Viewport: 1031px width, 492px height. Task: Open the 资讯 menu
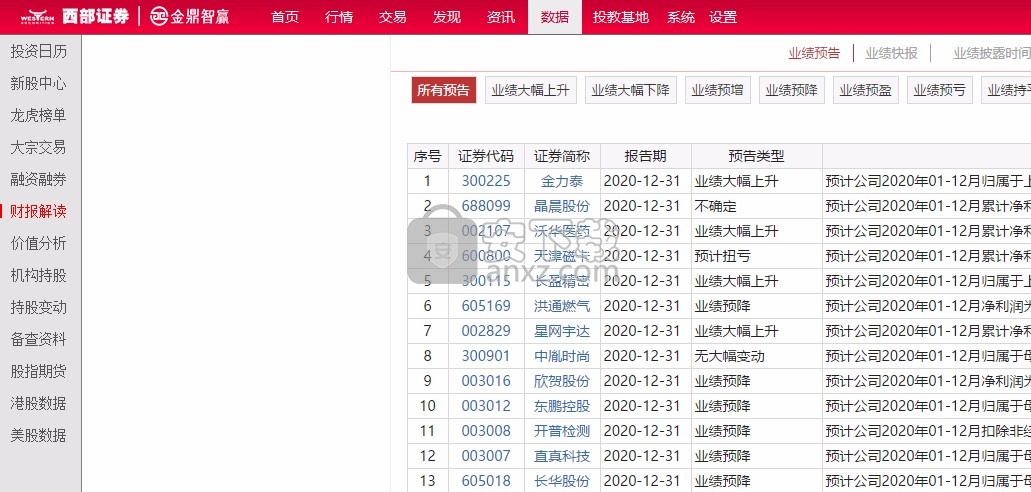coord(500,17)
